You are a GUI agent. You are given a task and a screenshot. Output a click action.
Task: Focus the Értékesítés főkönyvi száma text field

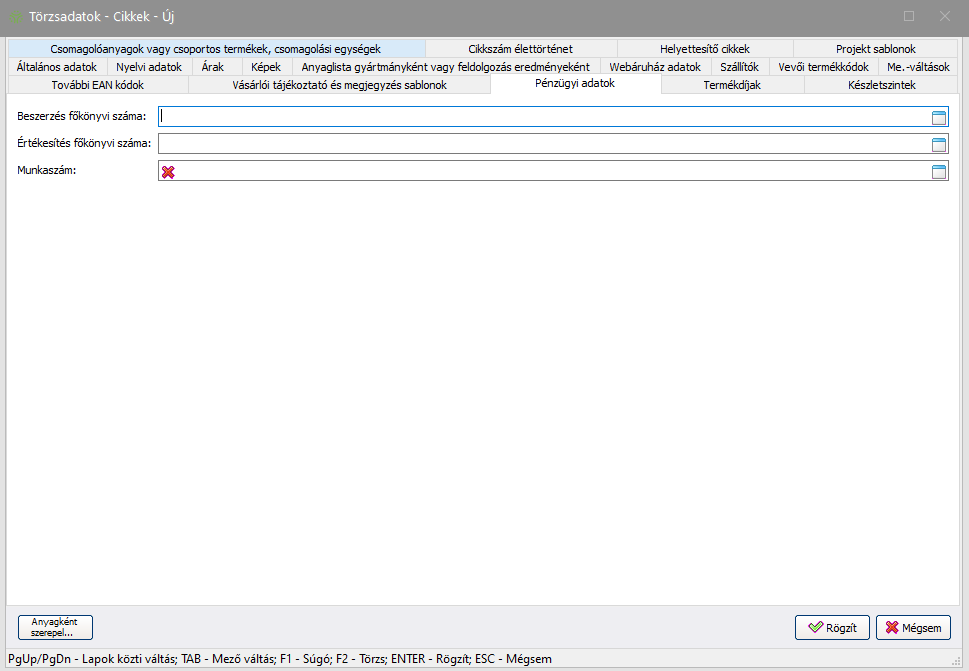pyautogui.click(x=540, y=144)
